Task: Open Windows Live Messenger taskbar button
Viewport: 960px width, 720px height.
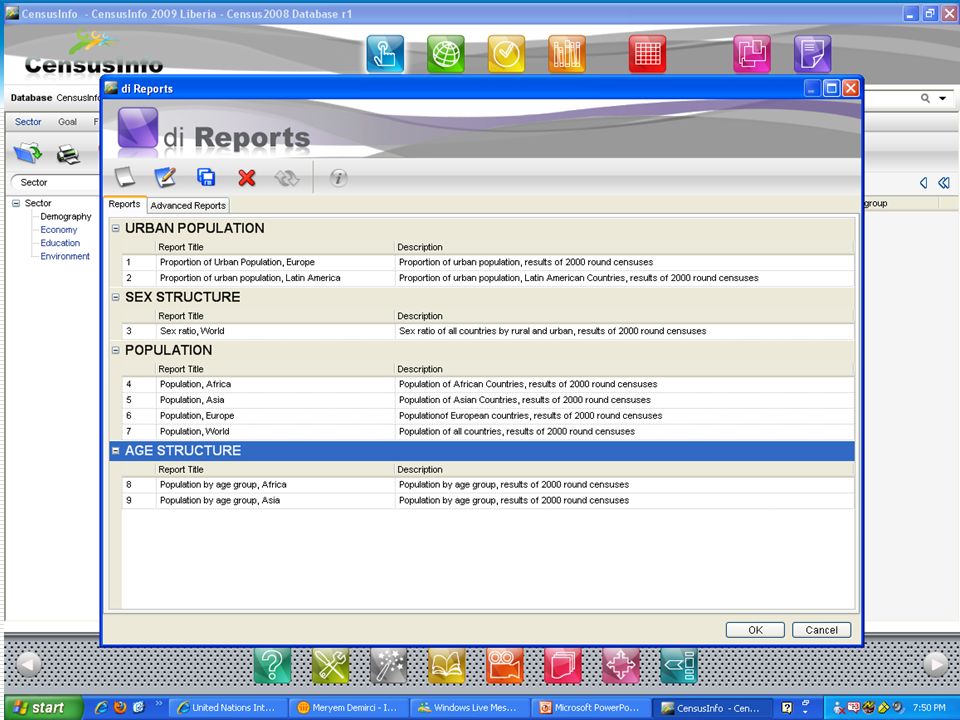Action: [468, 708]
